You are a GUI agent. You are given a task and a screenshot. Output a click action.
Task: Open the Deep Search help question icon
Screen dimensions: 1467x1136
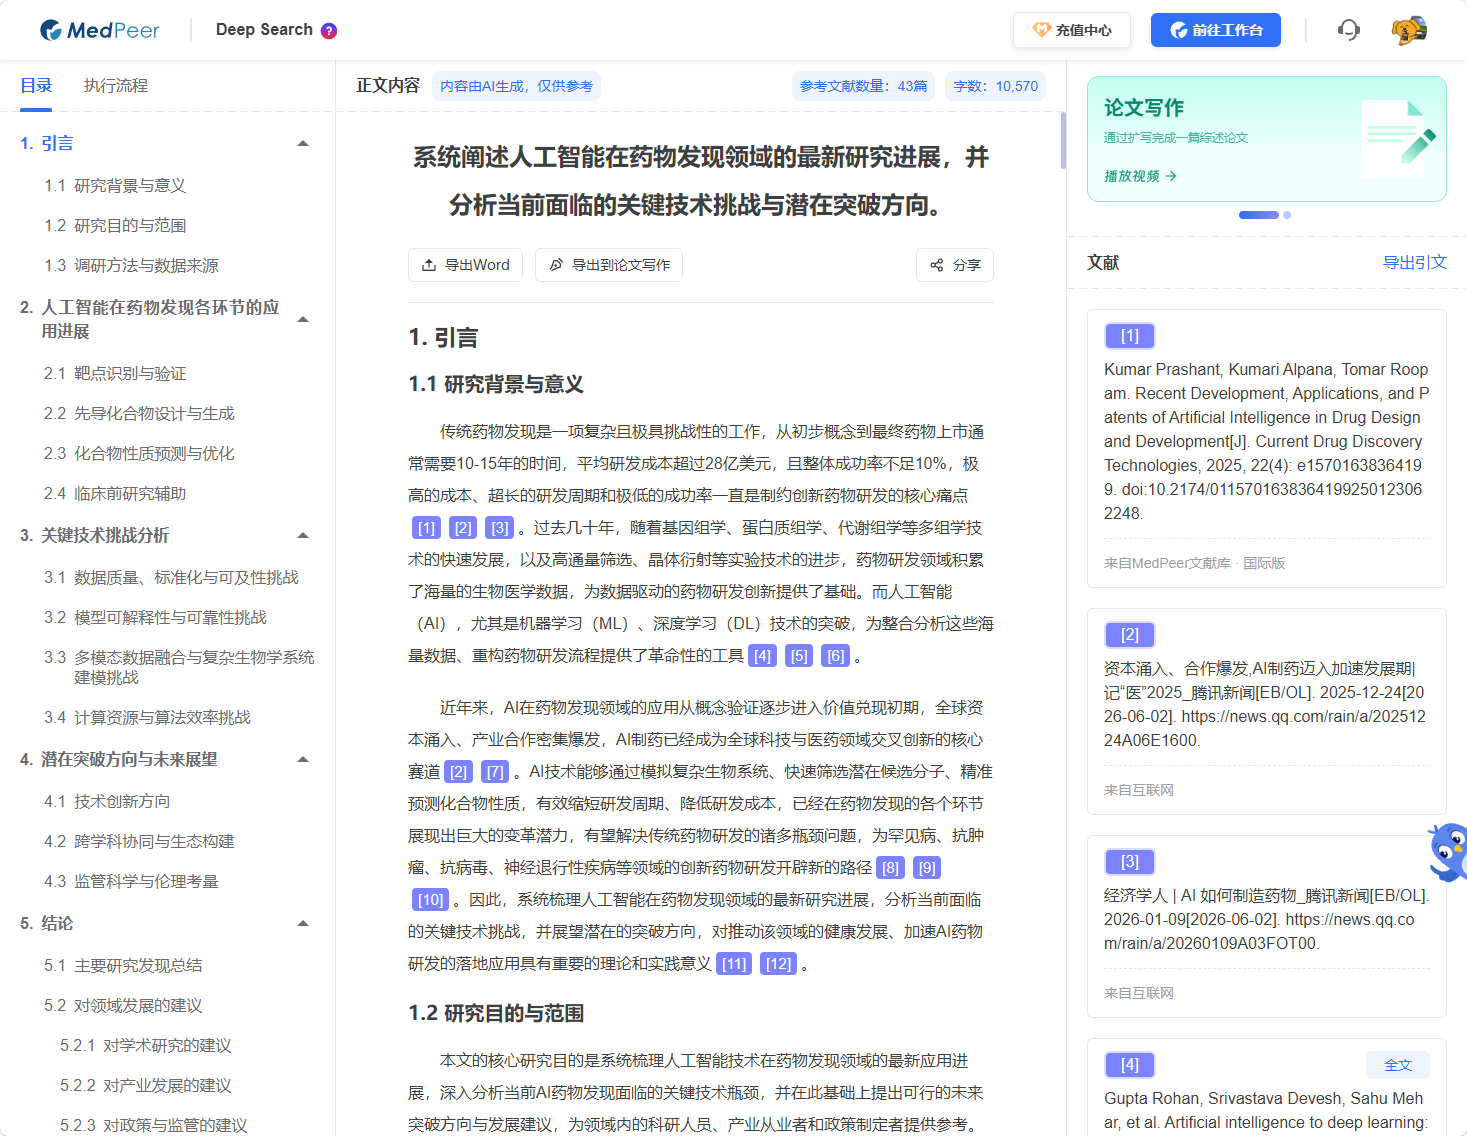(329, 31)
